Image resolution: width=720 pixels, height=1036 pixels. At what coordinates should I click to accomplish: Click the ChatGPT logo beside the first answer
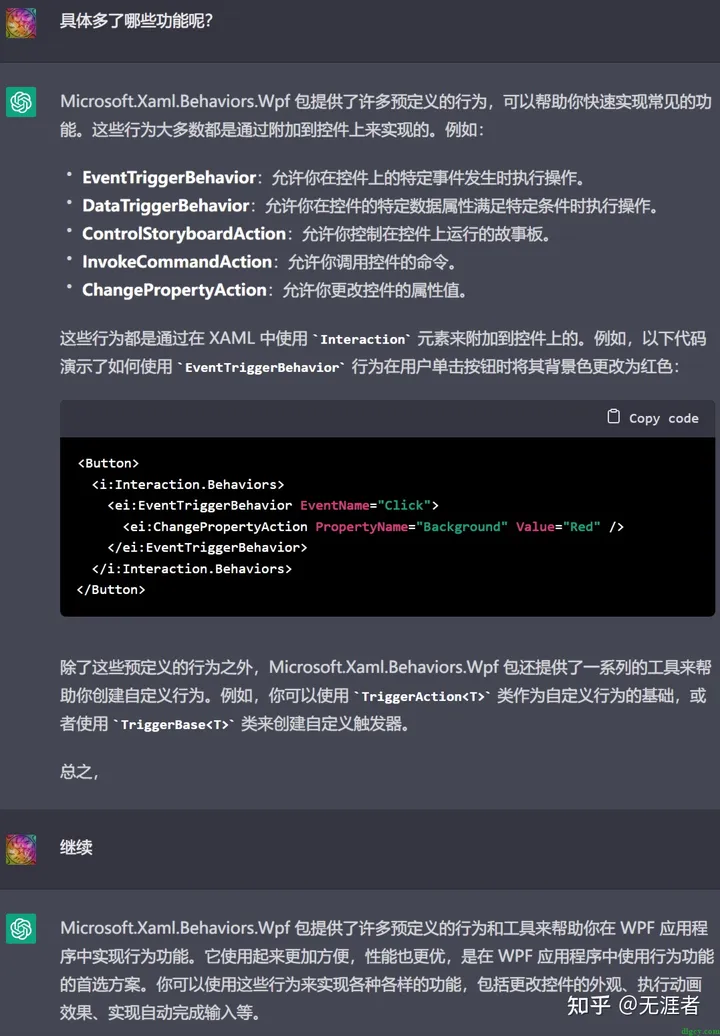coord(21,102)
